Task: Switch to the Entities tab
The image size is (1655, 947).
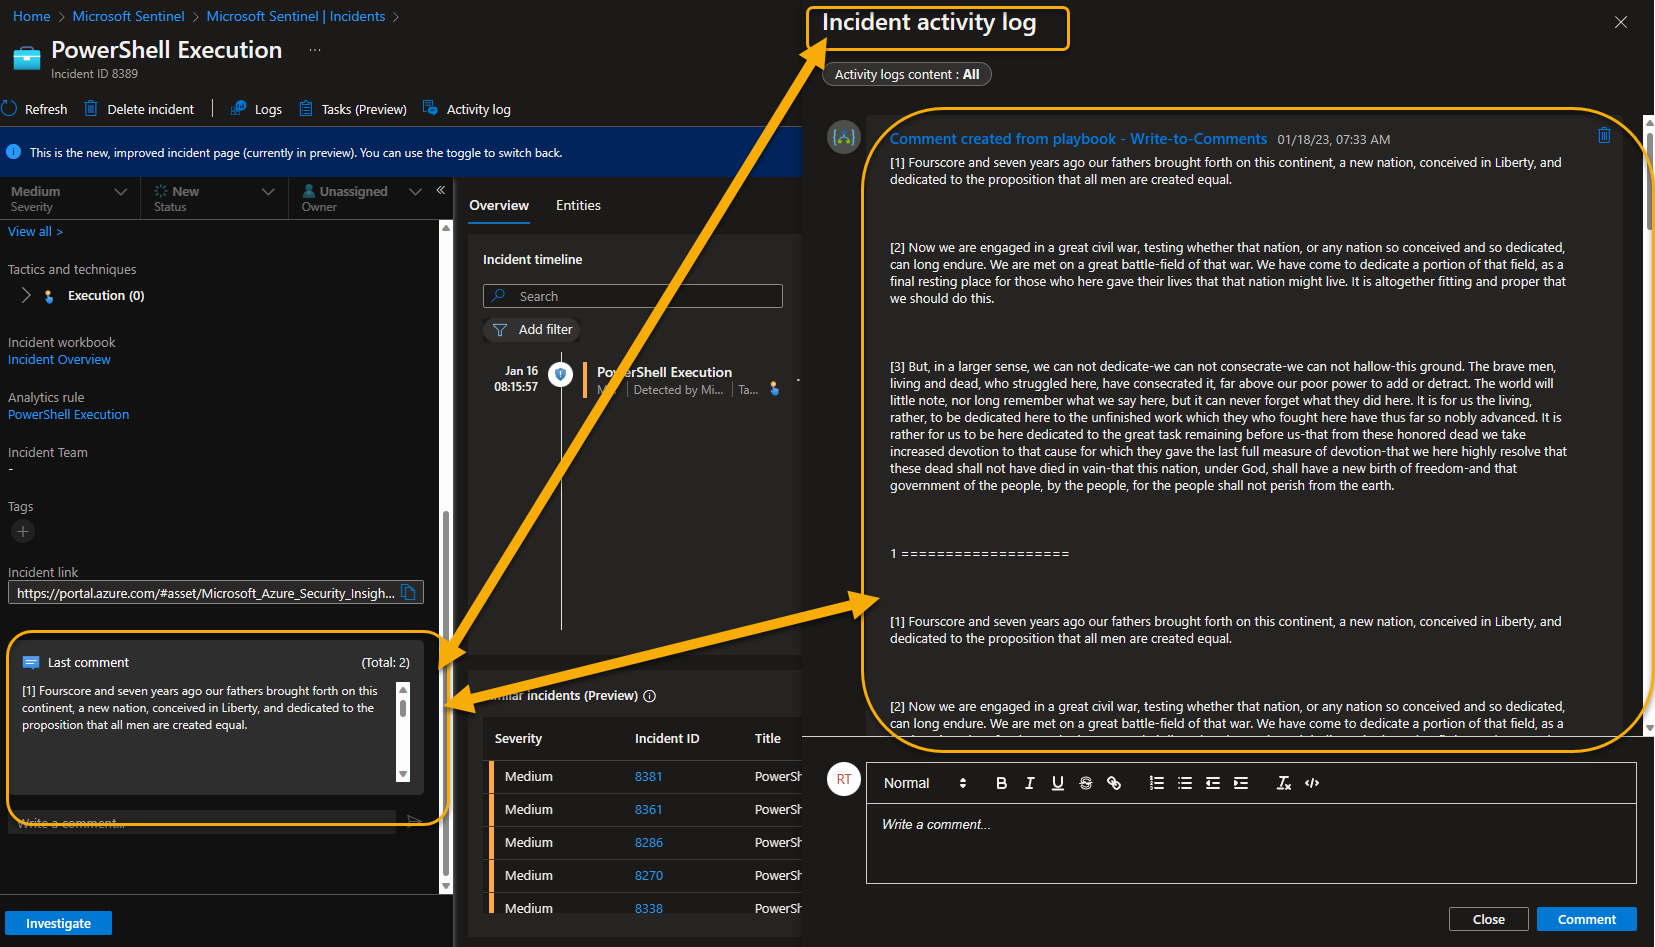Action: point(578,205)
